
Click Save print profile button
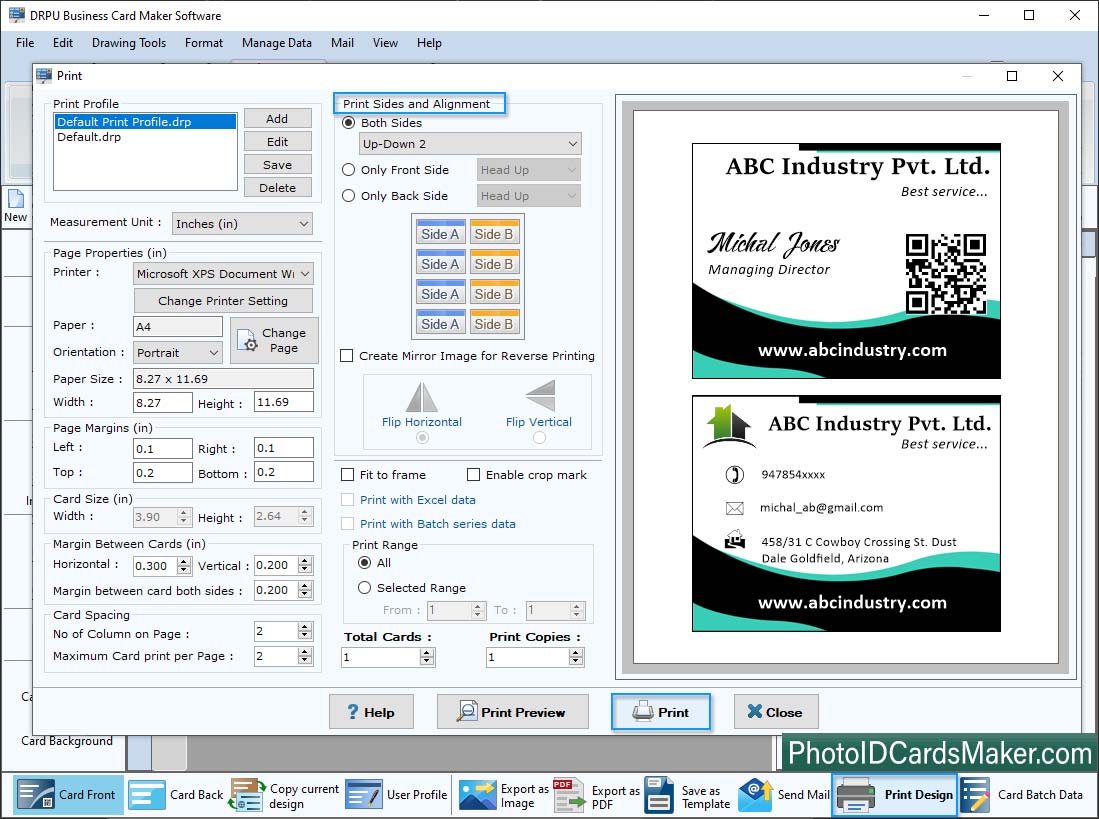click(278, 165)
